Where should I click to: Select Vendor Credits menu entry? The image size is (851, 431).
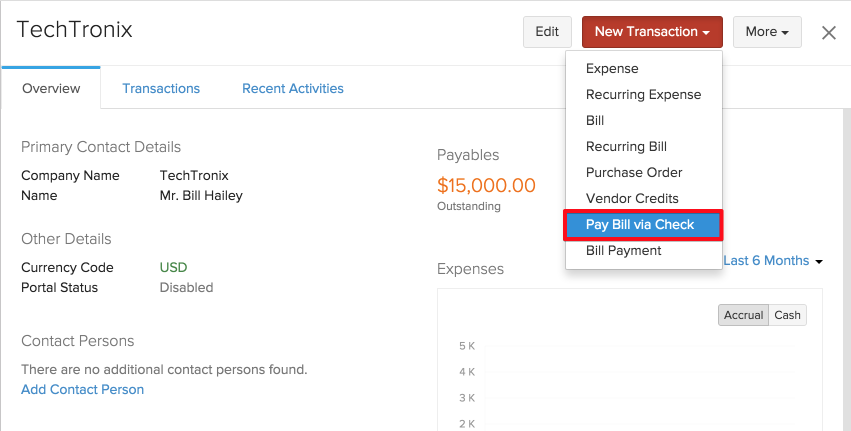632,199
